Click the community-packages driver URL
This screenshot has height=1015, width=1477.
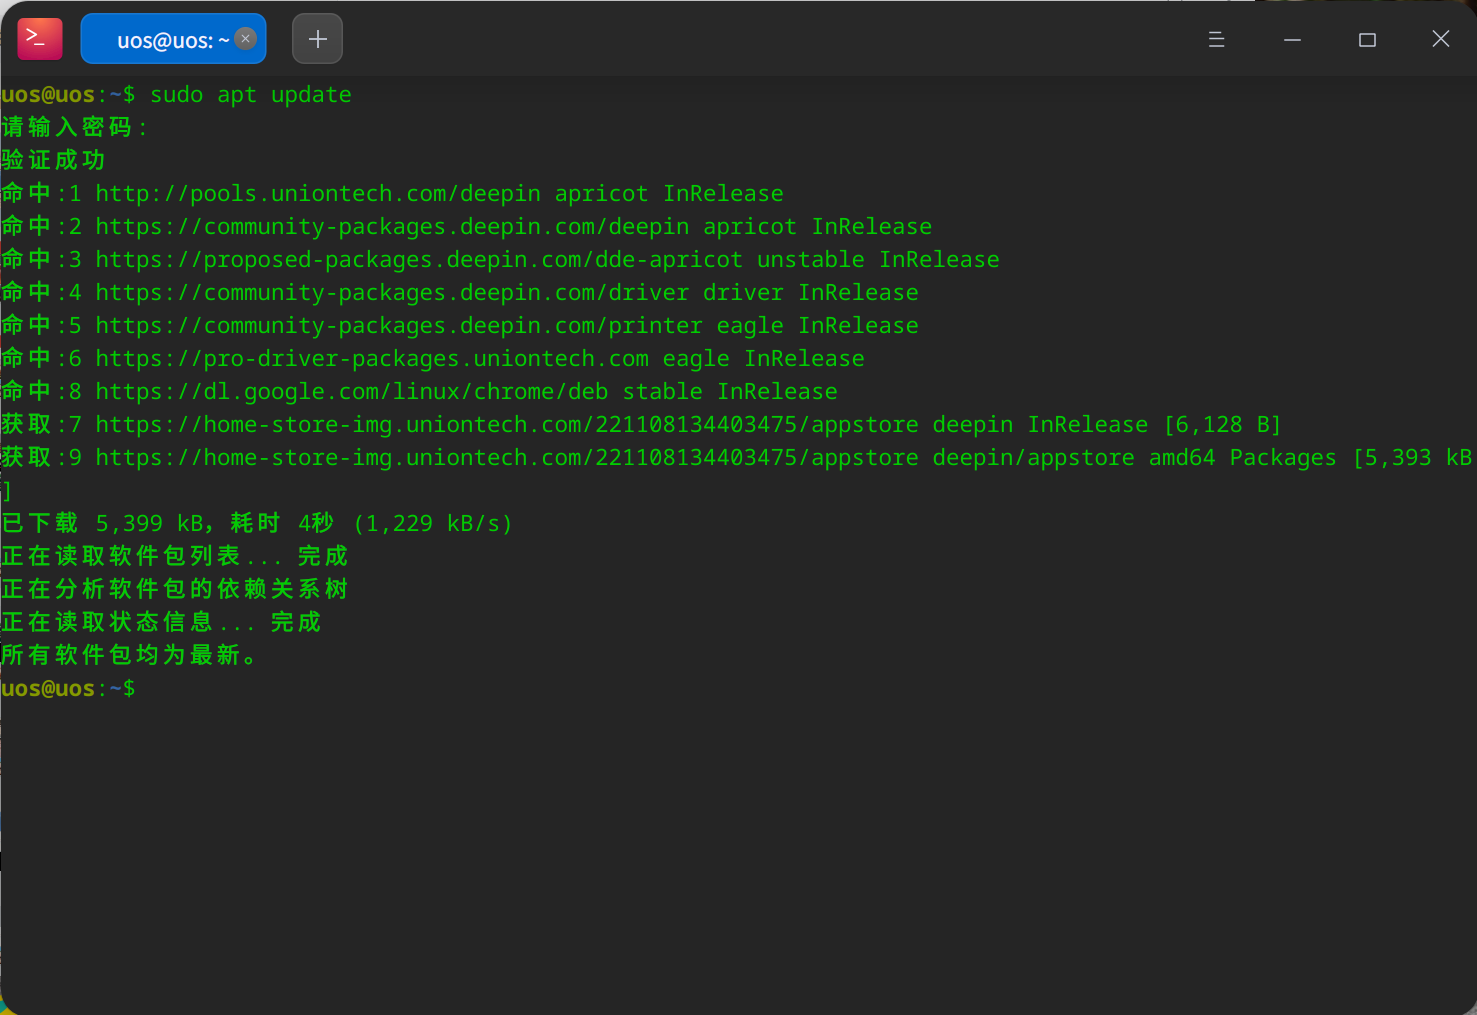[392, 293]
